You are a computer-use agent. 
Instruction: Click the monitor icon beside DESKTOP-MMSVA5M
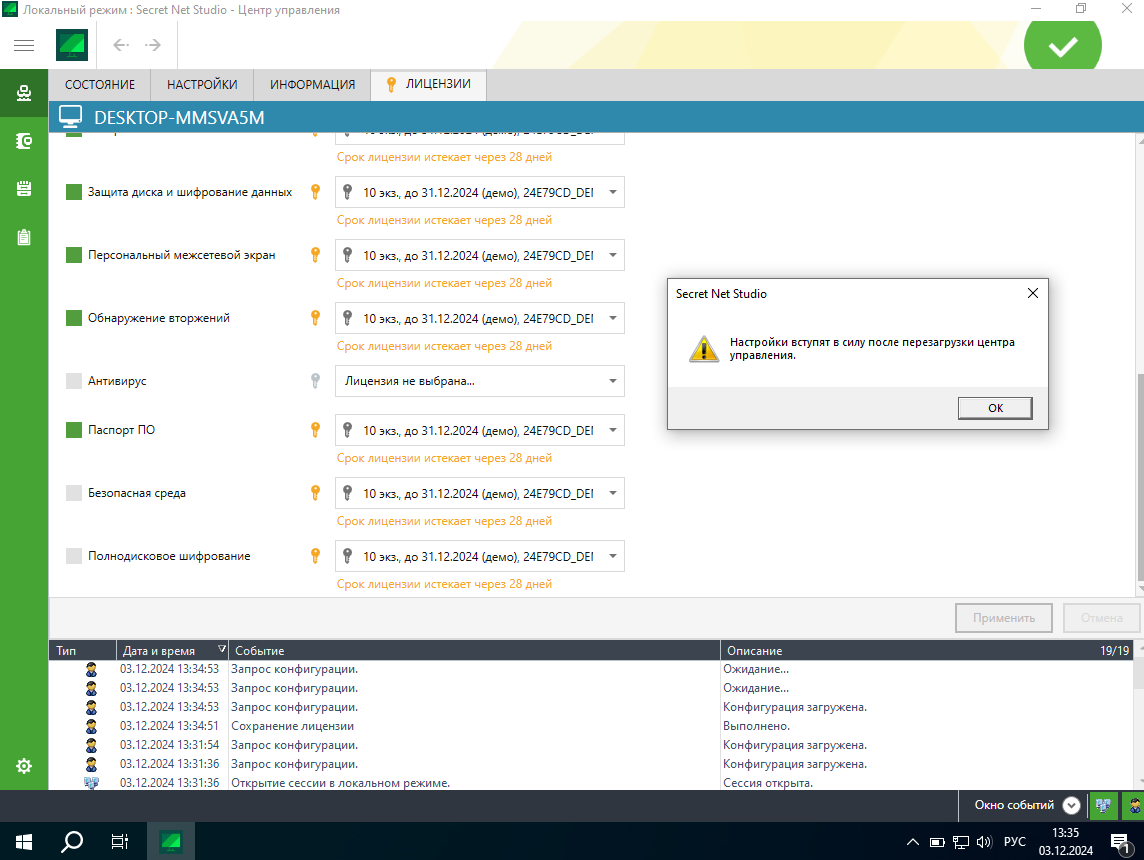point(71,117)
